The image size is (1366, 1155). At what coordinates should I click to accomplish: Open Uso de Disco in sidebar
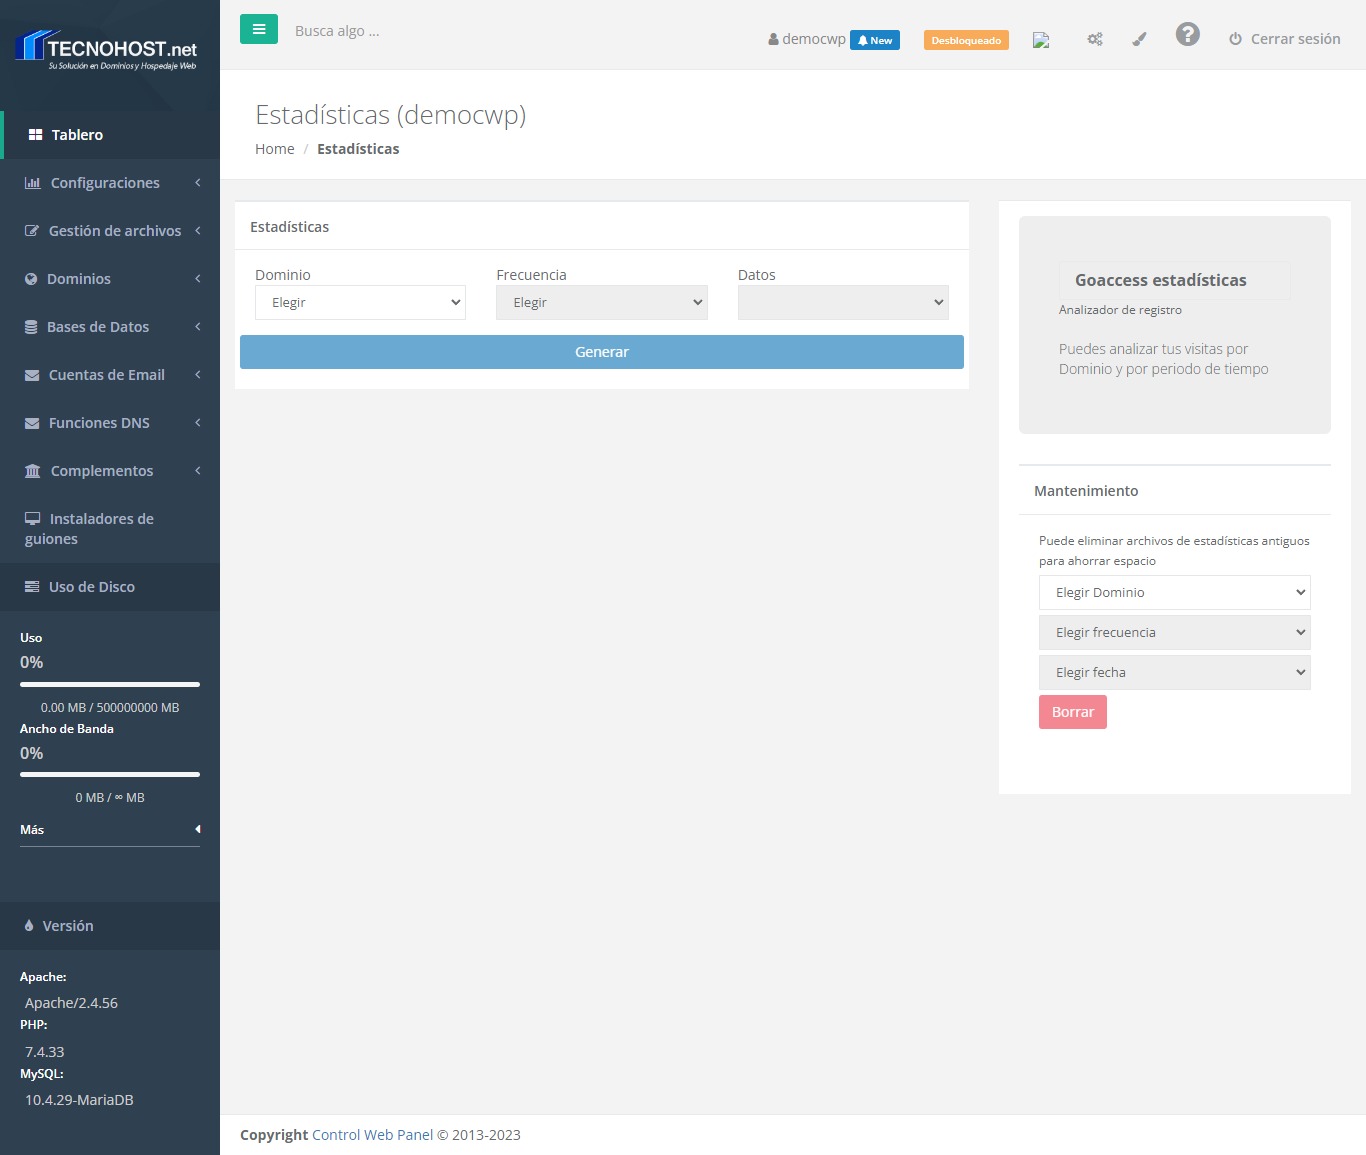point(92,587)
